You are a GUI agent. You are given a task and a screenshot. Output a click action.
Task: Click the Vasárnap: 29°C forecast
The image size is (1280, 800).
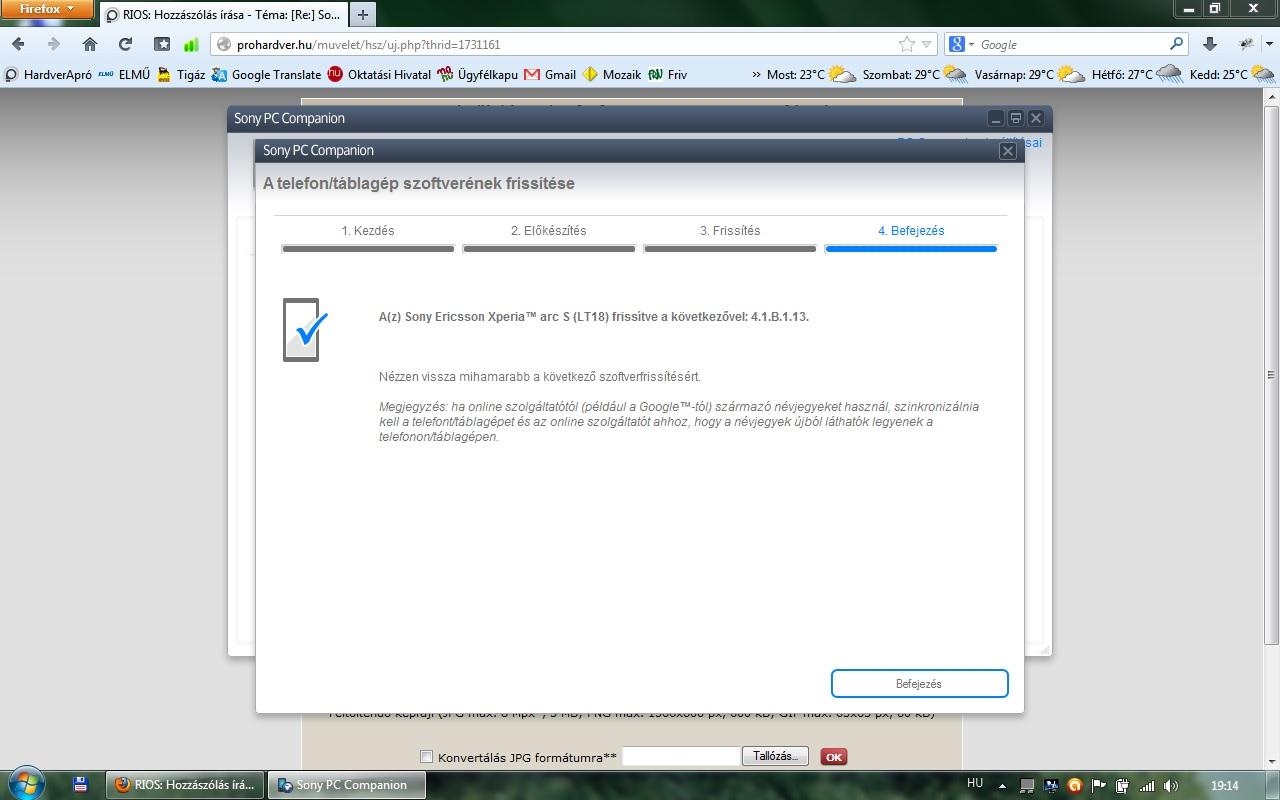1030,74
